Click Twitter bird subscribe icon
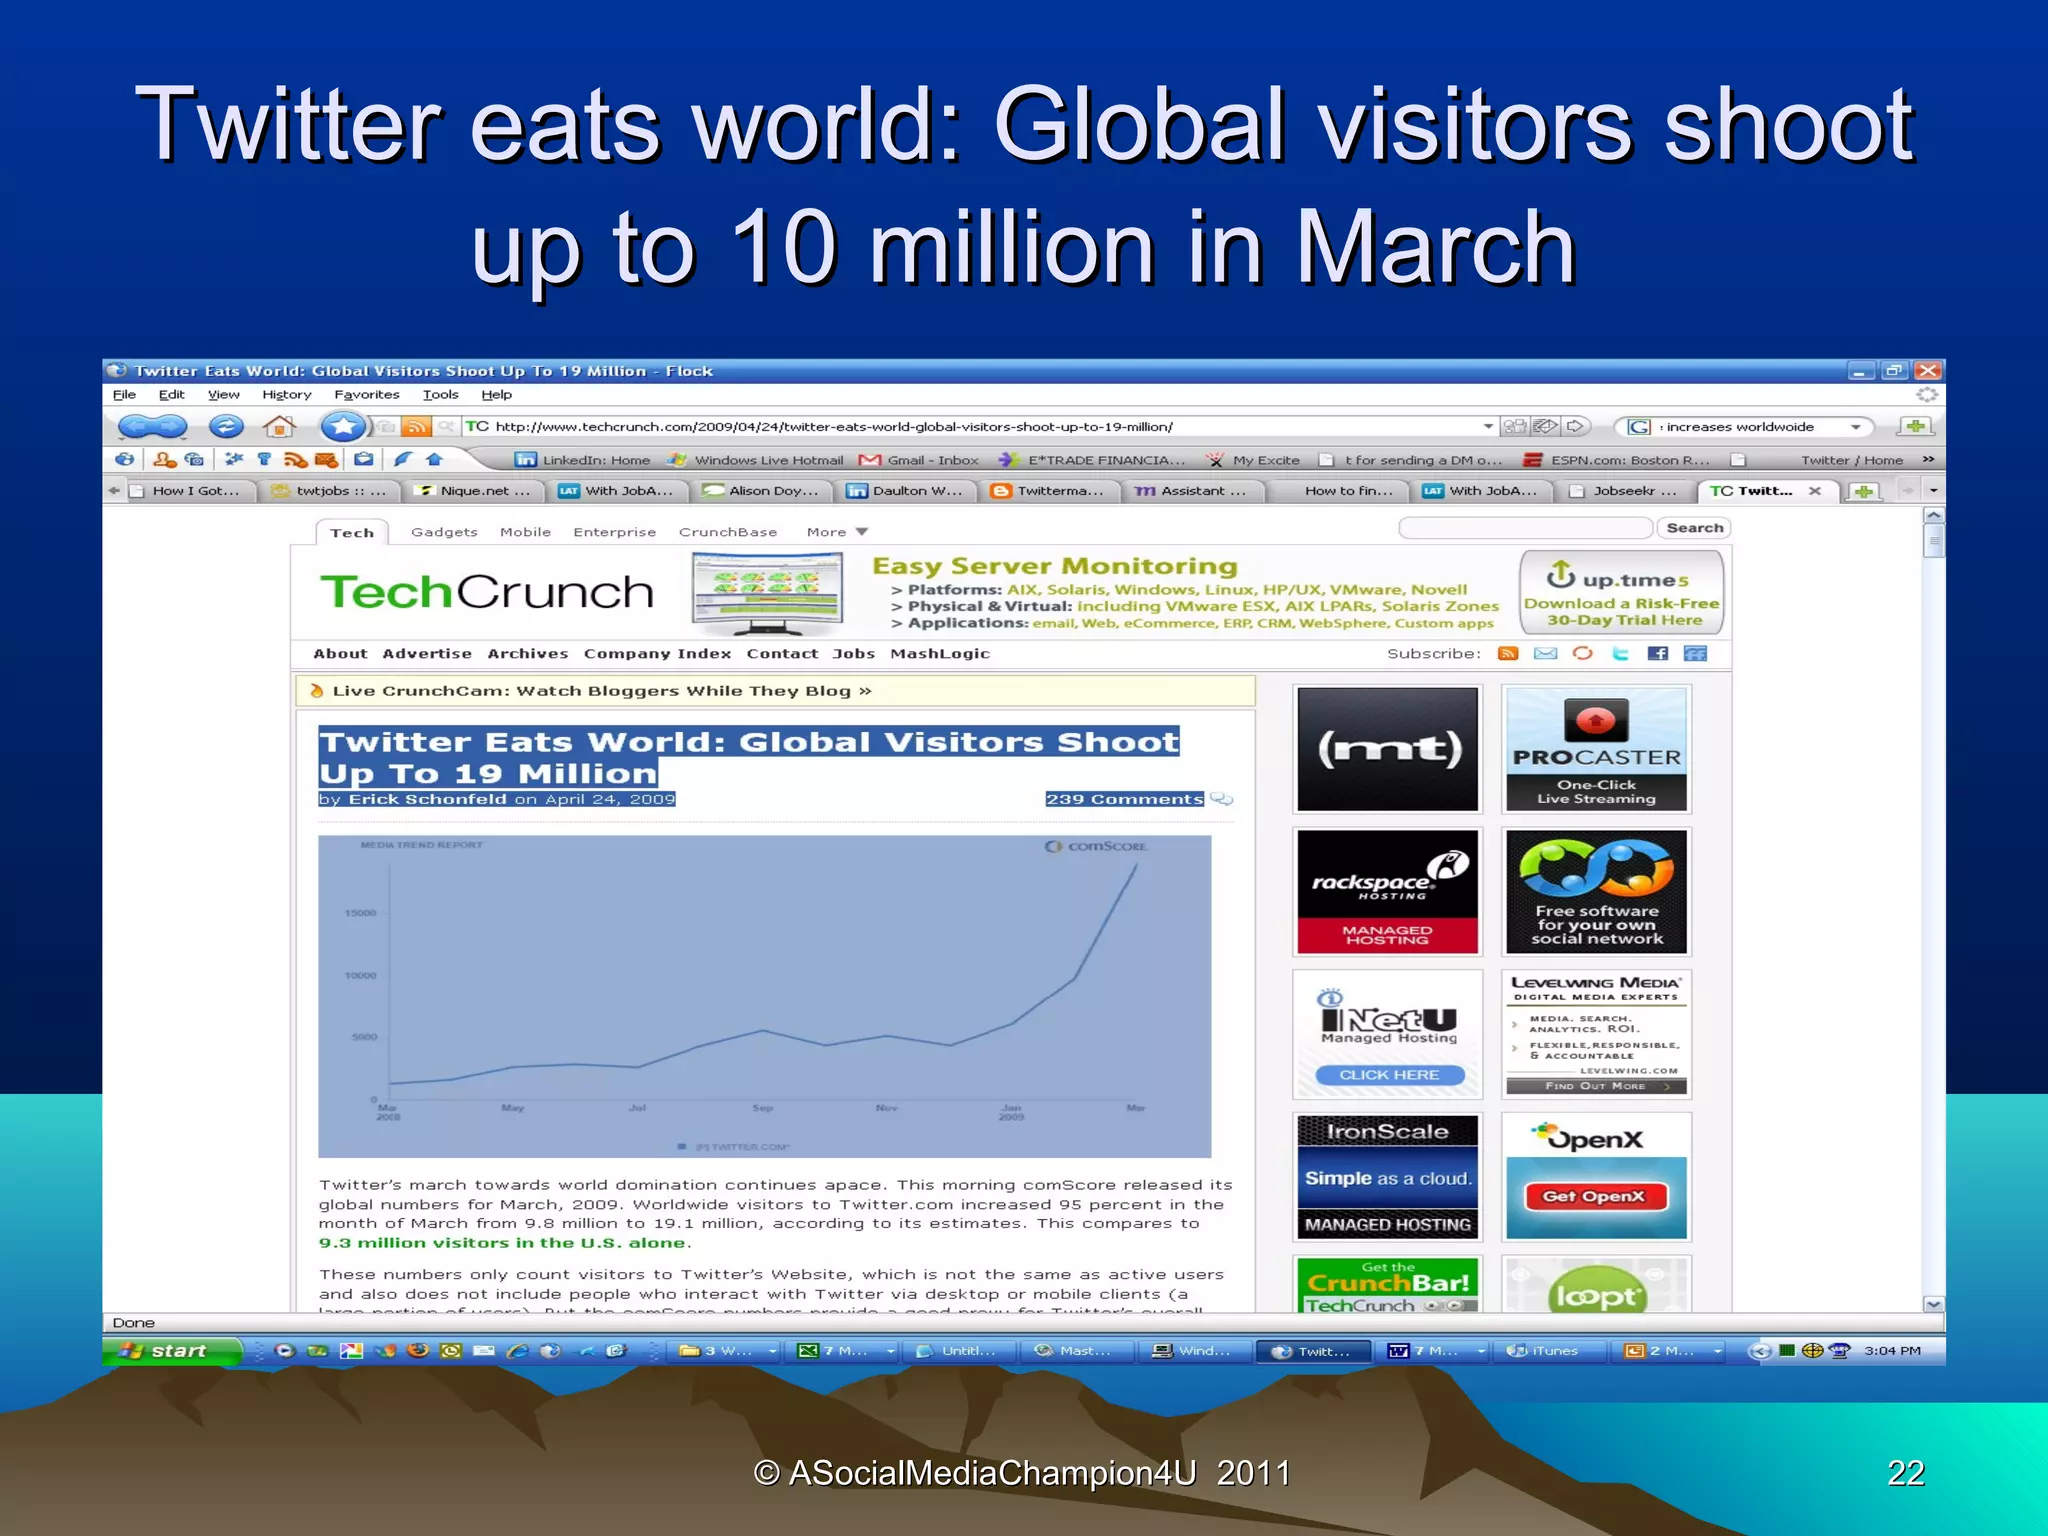This screenshot has height=1536, width=2048. pyautogui.click(x=1621, y=654)
